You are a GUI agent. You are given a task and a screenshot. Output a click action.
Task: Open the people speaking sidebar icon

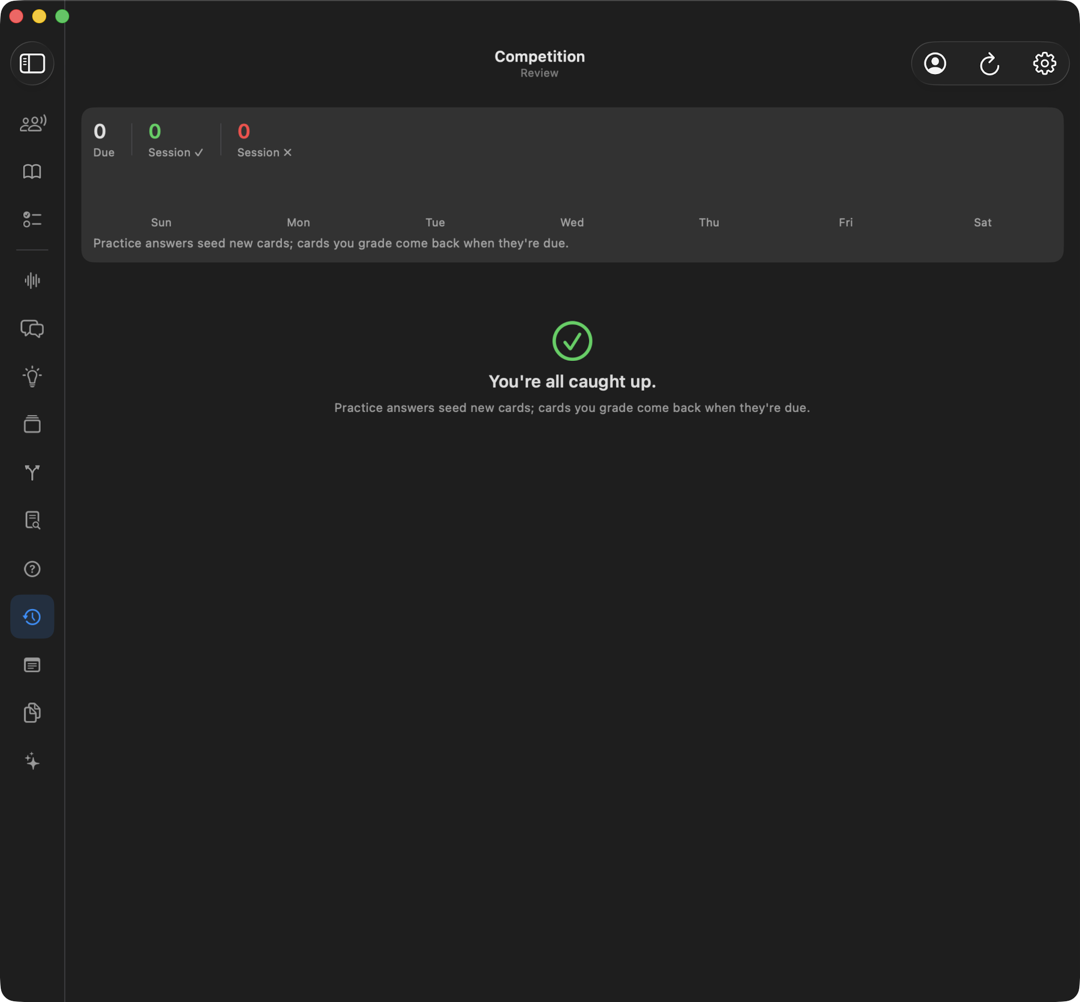[32, 123]
